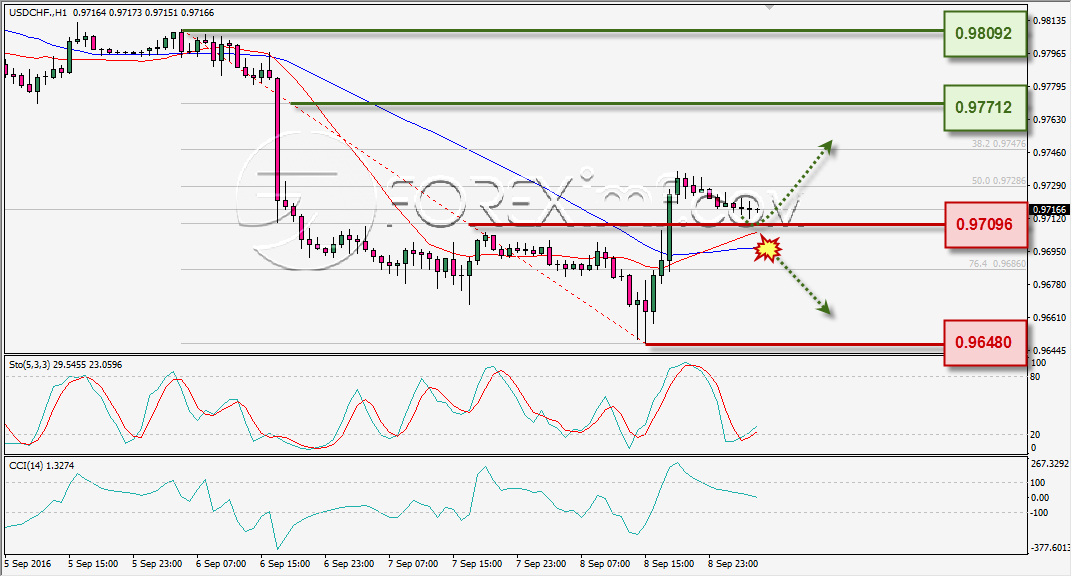Click the chart shift triangle marker at top
The image size is (1072, 577).
click(x=769, y=8)
